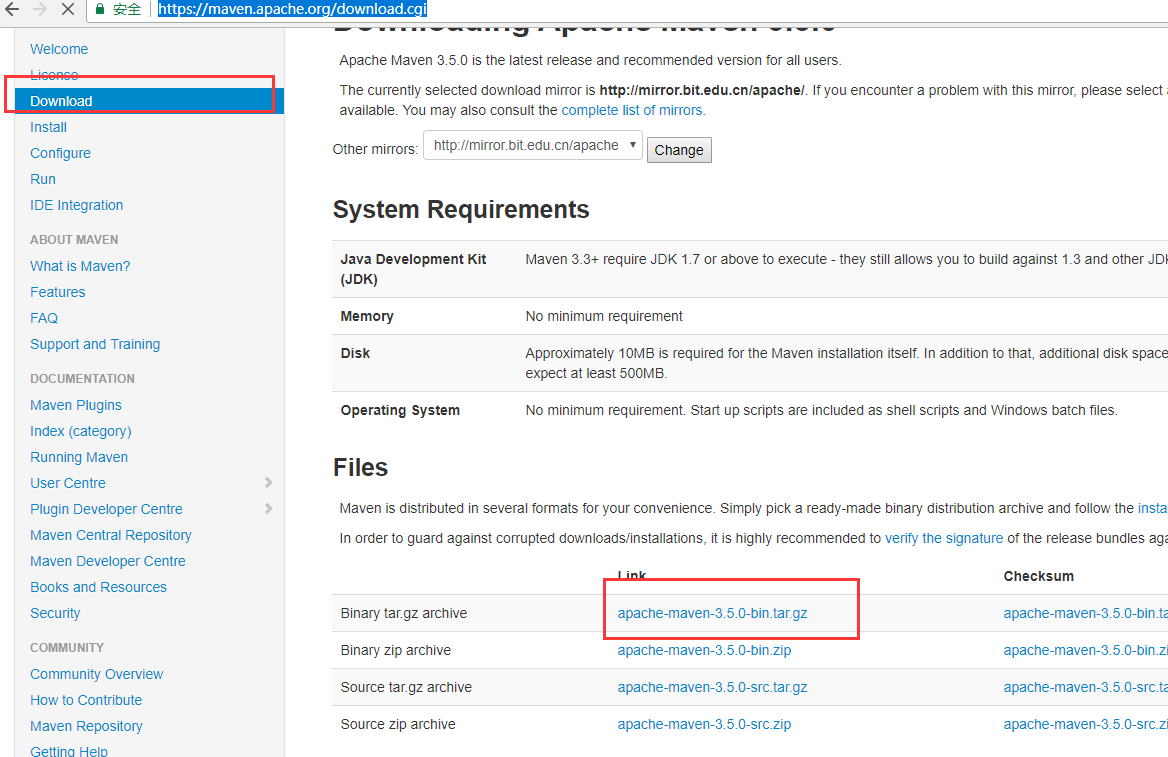Click the Operating System row label
Image resolution: width=1168 pixels, height=757 pixels.
click(x=400, y=411)
